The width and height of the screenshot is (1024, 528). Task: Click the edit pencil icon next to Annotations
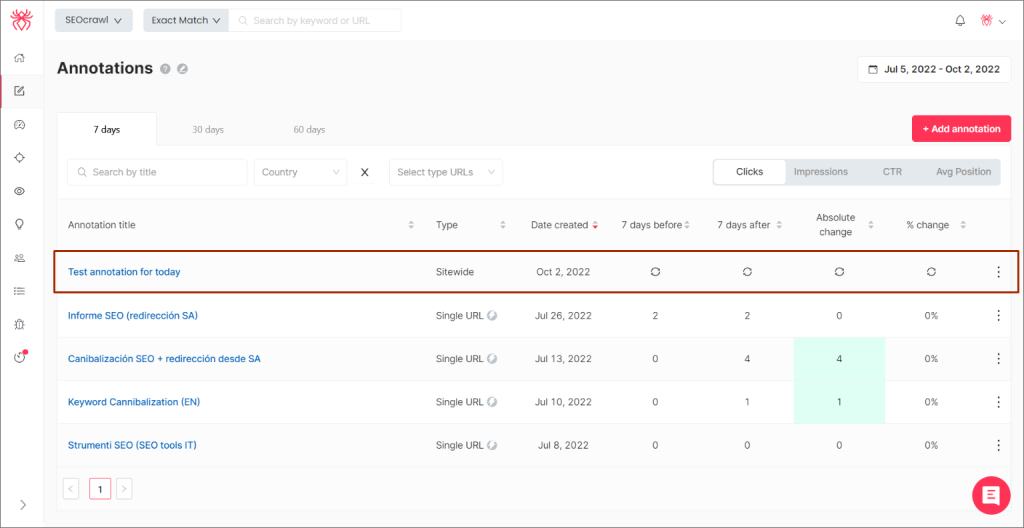click(183, 69)
